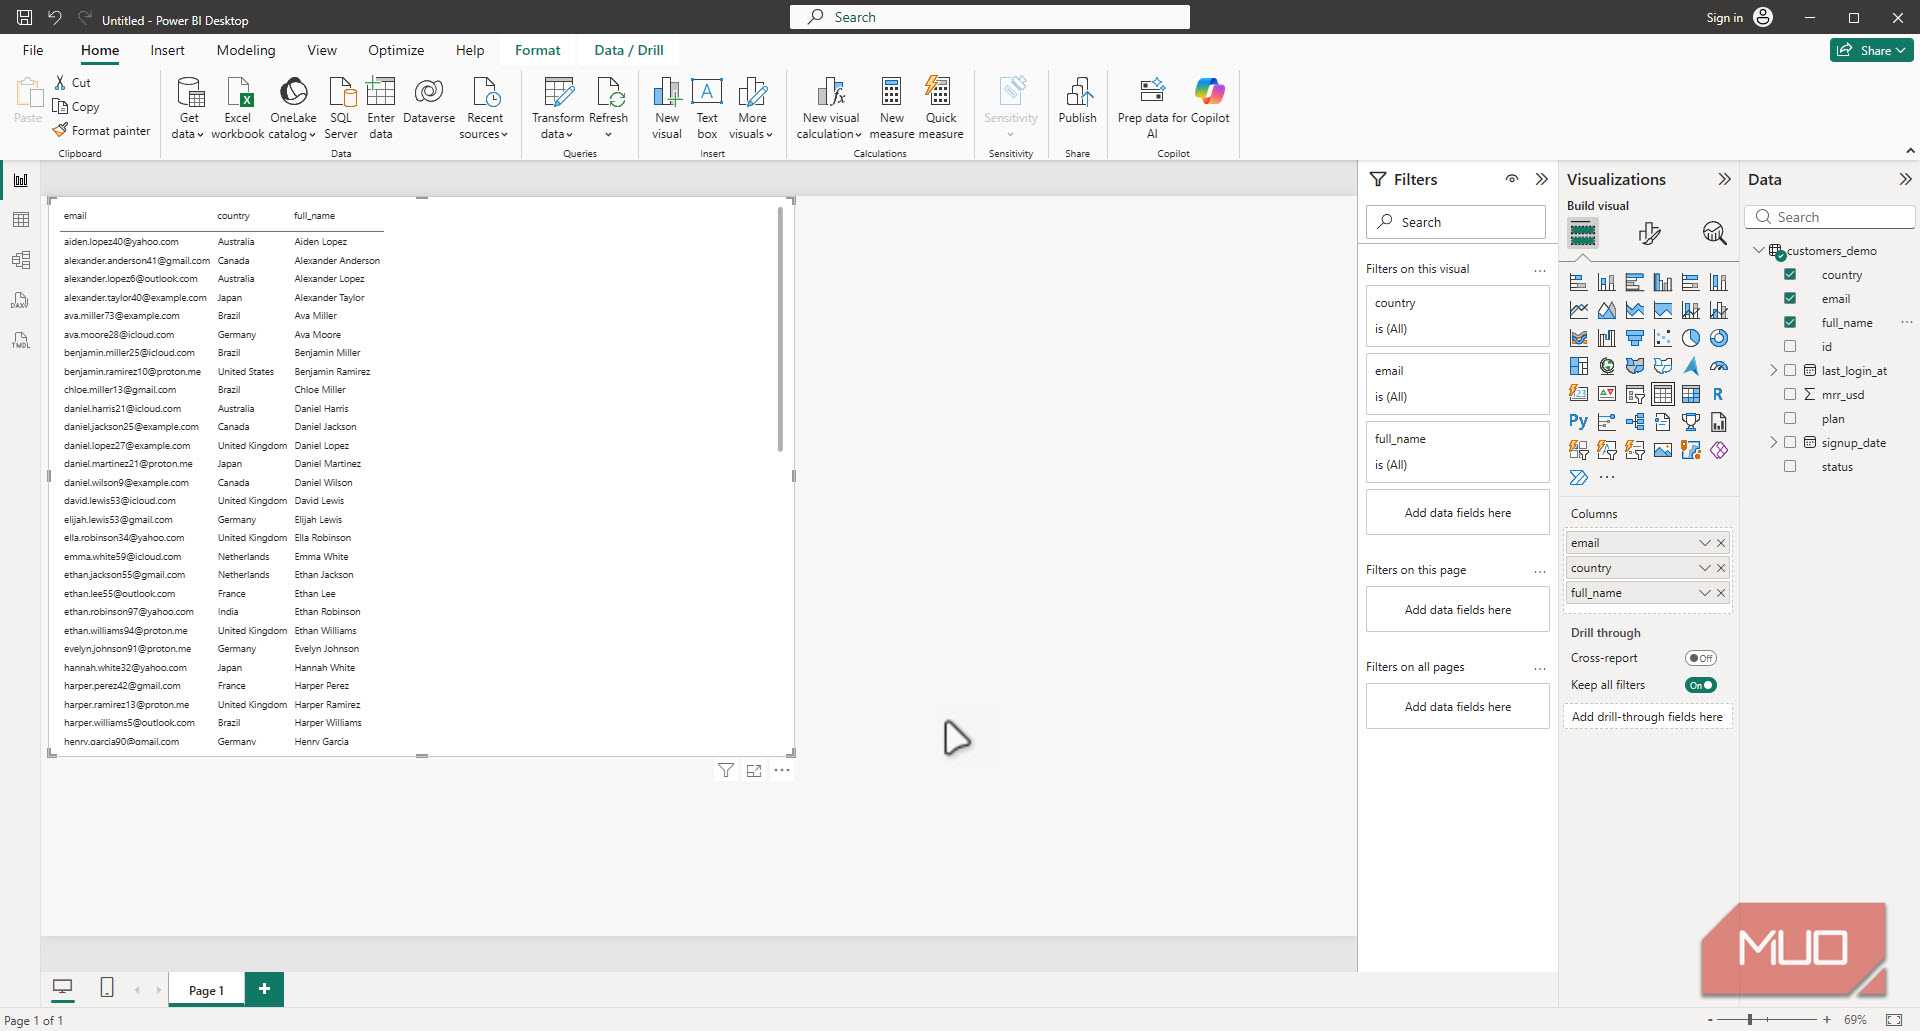Image resolution: width=1920 pixels, height=1031 pixels.
Task: Switch to Data / Drill tab
Action: [629, 50]
